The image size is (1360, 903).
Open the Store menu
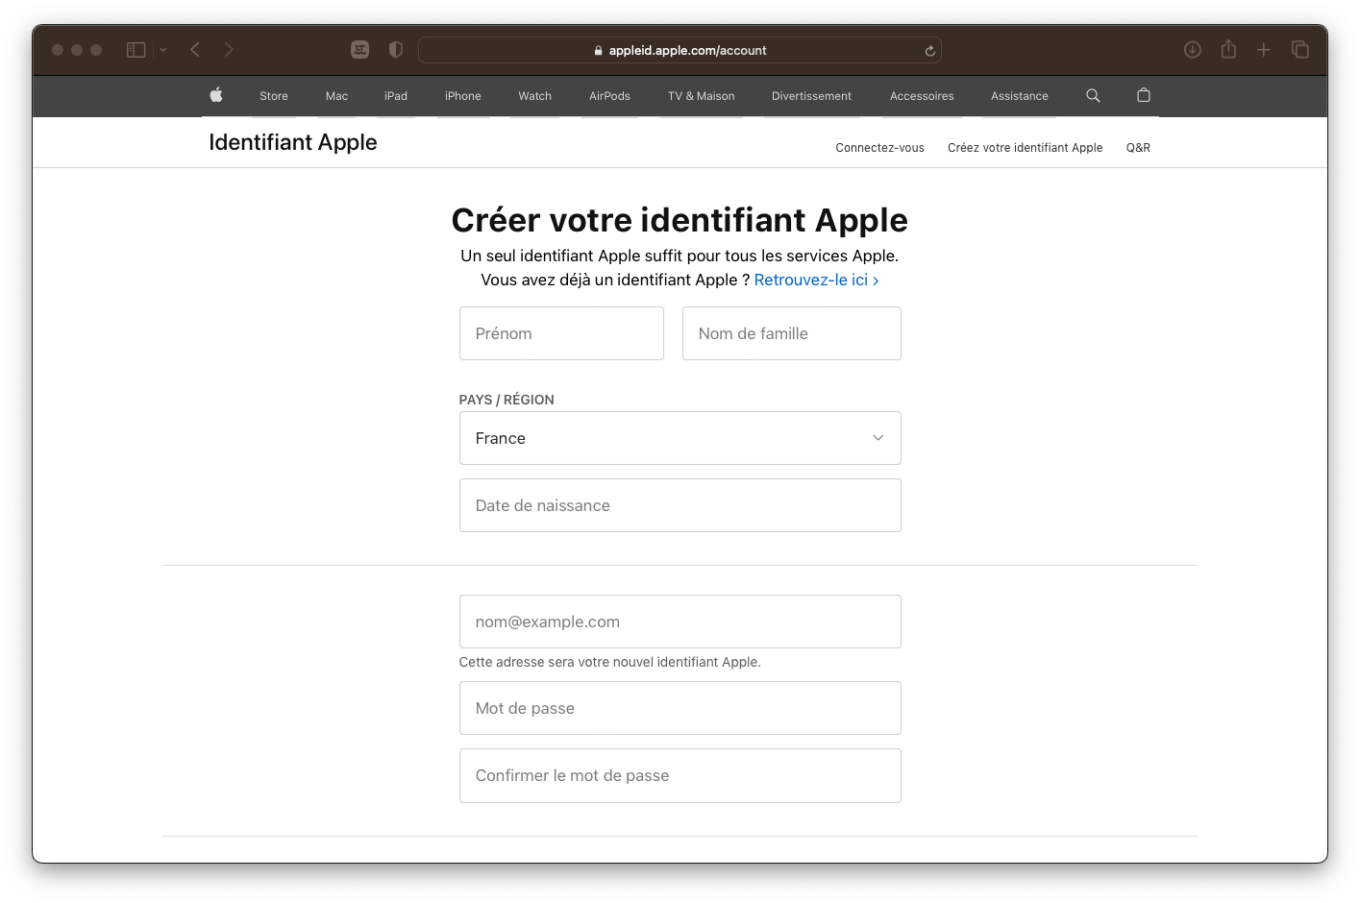coord(274,96)
